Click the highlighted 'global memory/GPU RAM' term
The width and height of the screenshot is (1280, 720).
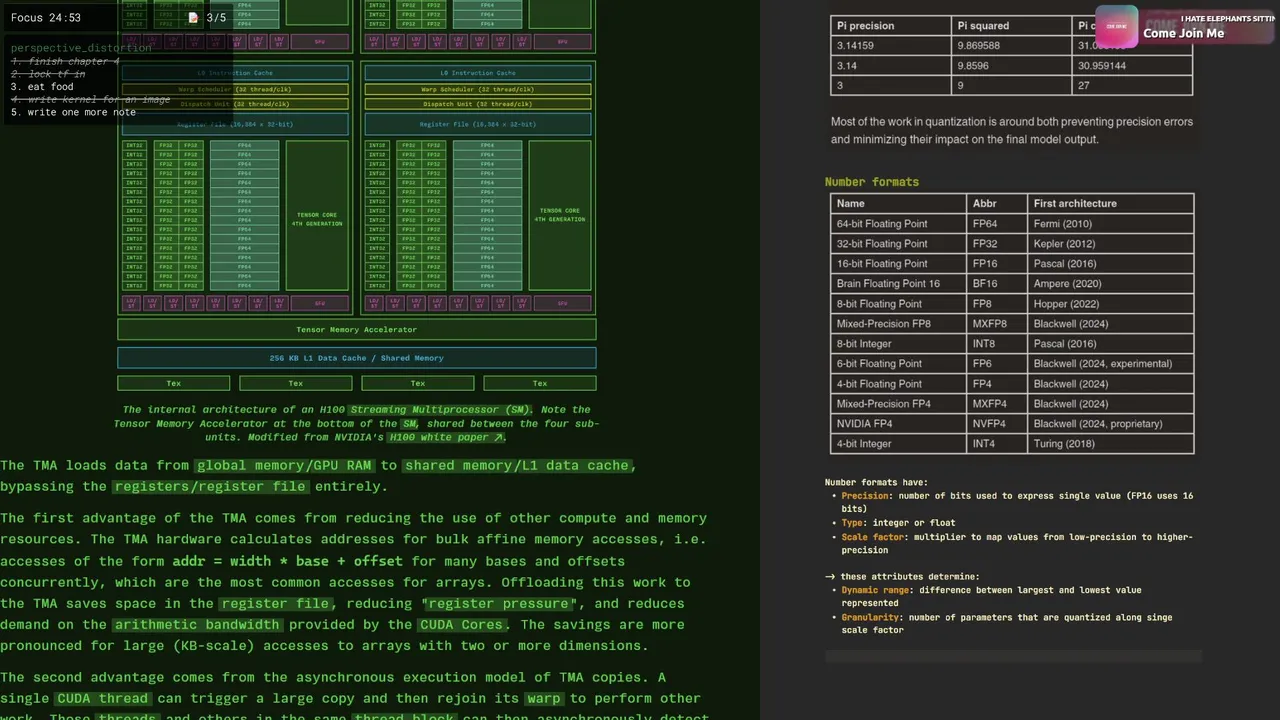point(286,465)
